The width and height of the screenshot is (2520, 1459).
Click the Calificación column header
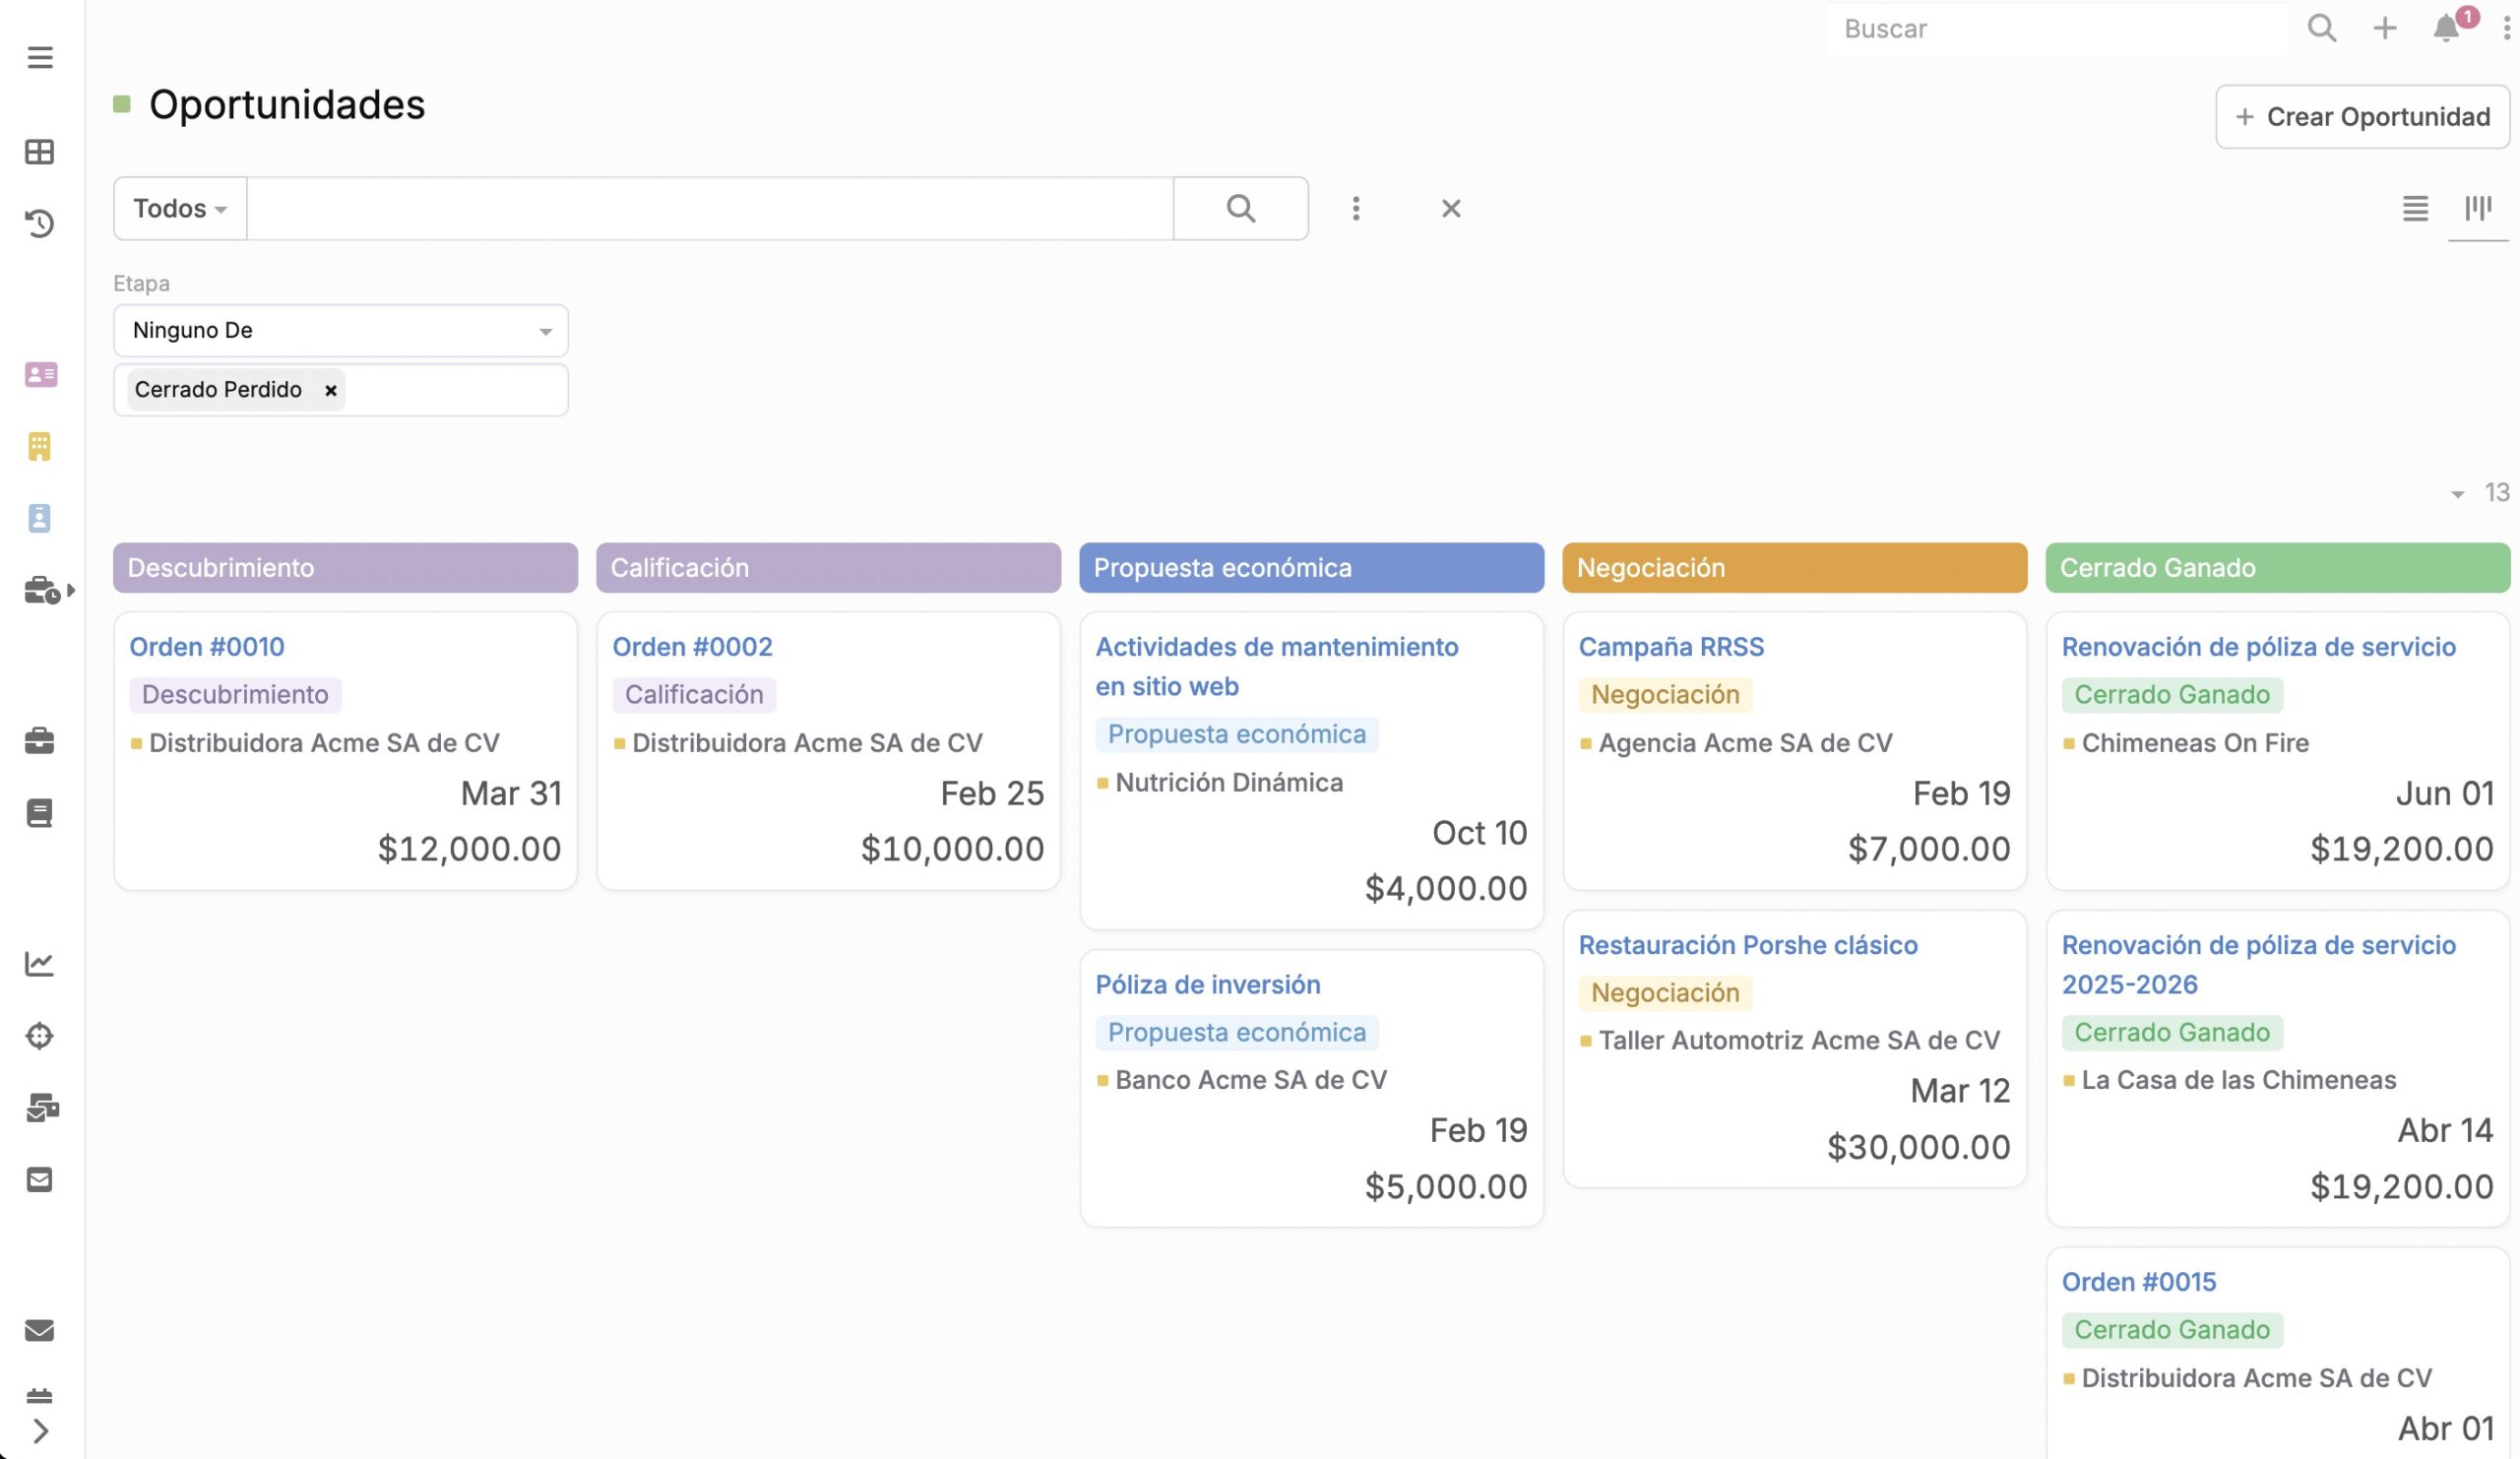tap(828, 568)
